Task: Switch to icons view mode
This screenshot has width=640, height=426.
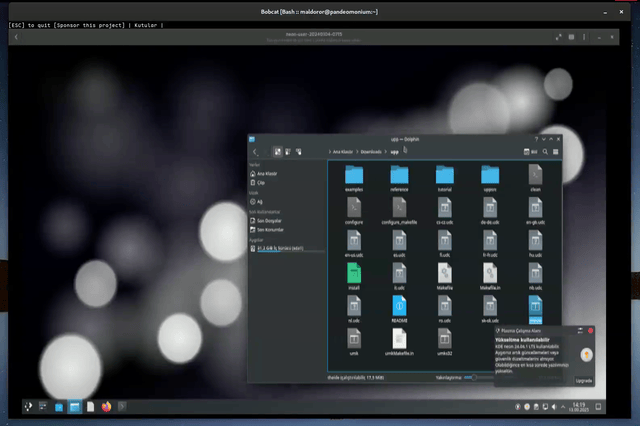Action: coord(277,152)
